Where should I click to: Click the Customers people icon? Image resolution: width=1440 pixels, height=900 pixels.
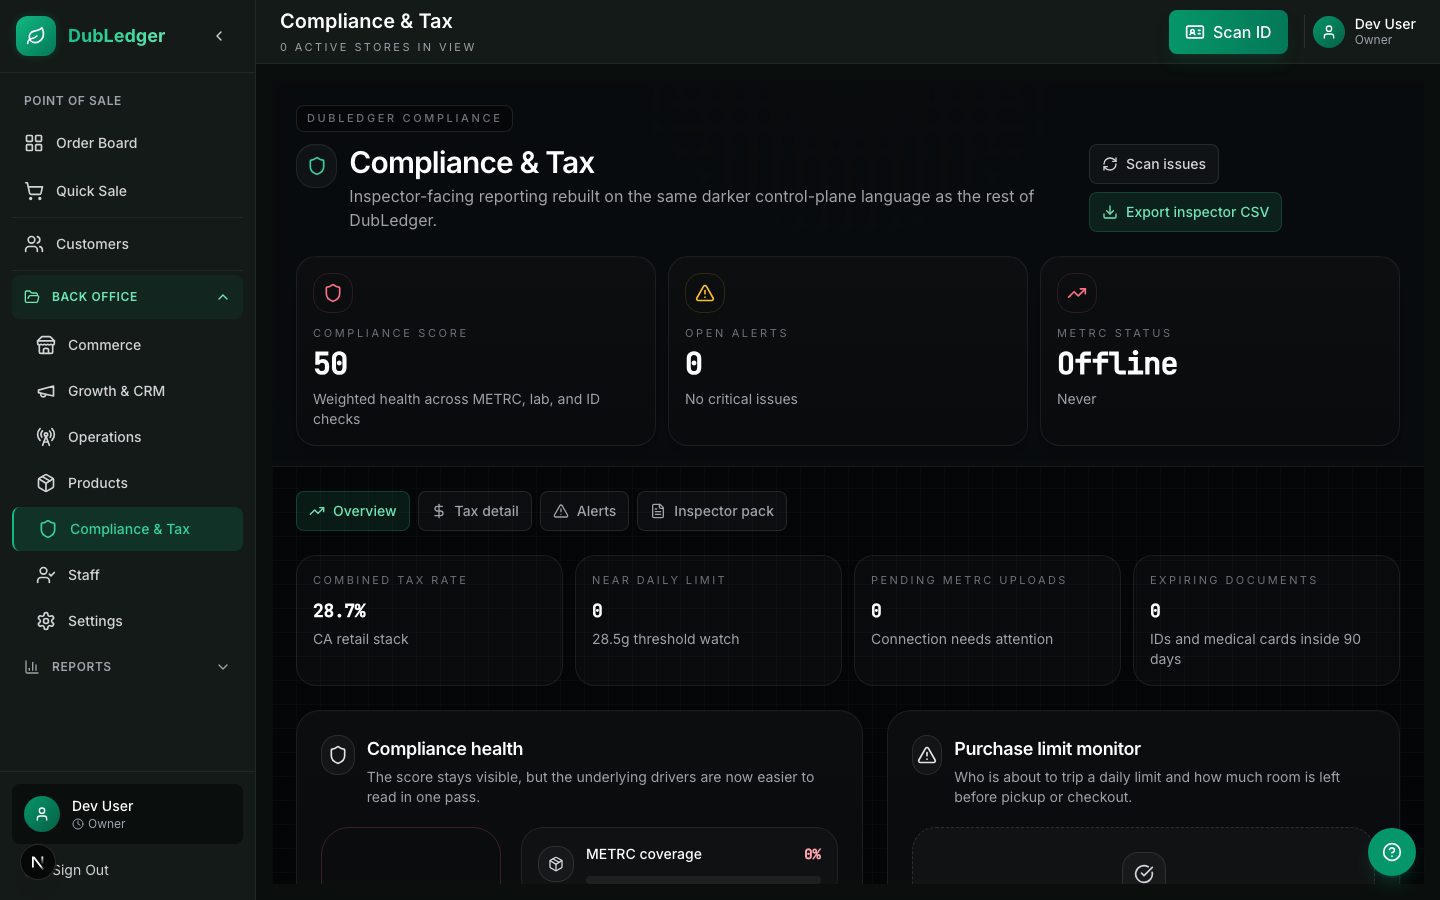pos(34,244)
